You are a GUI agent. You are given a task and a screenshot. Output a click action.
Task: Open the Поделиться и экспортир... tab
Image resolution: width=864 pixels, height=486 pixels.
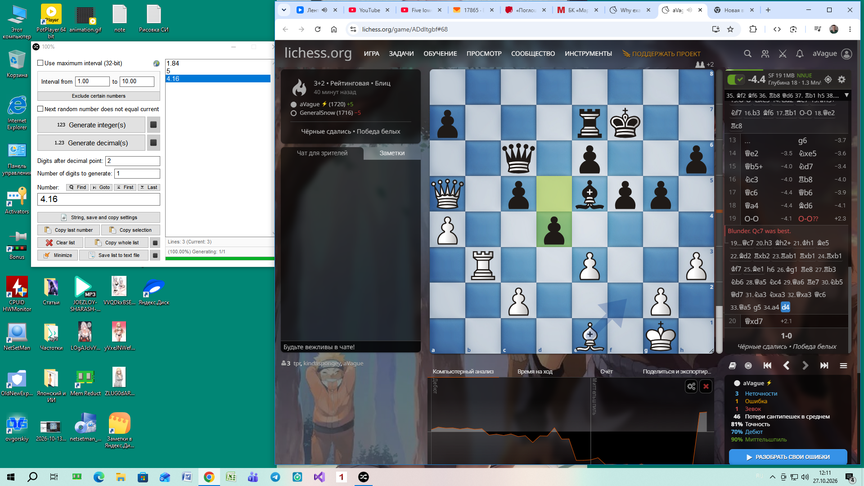click(x=676, y=371)
